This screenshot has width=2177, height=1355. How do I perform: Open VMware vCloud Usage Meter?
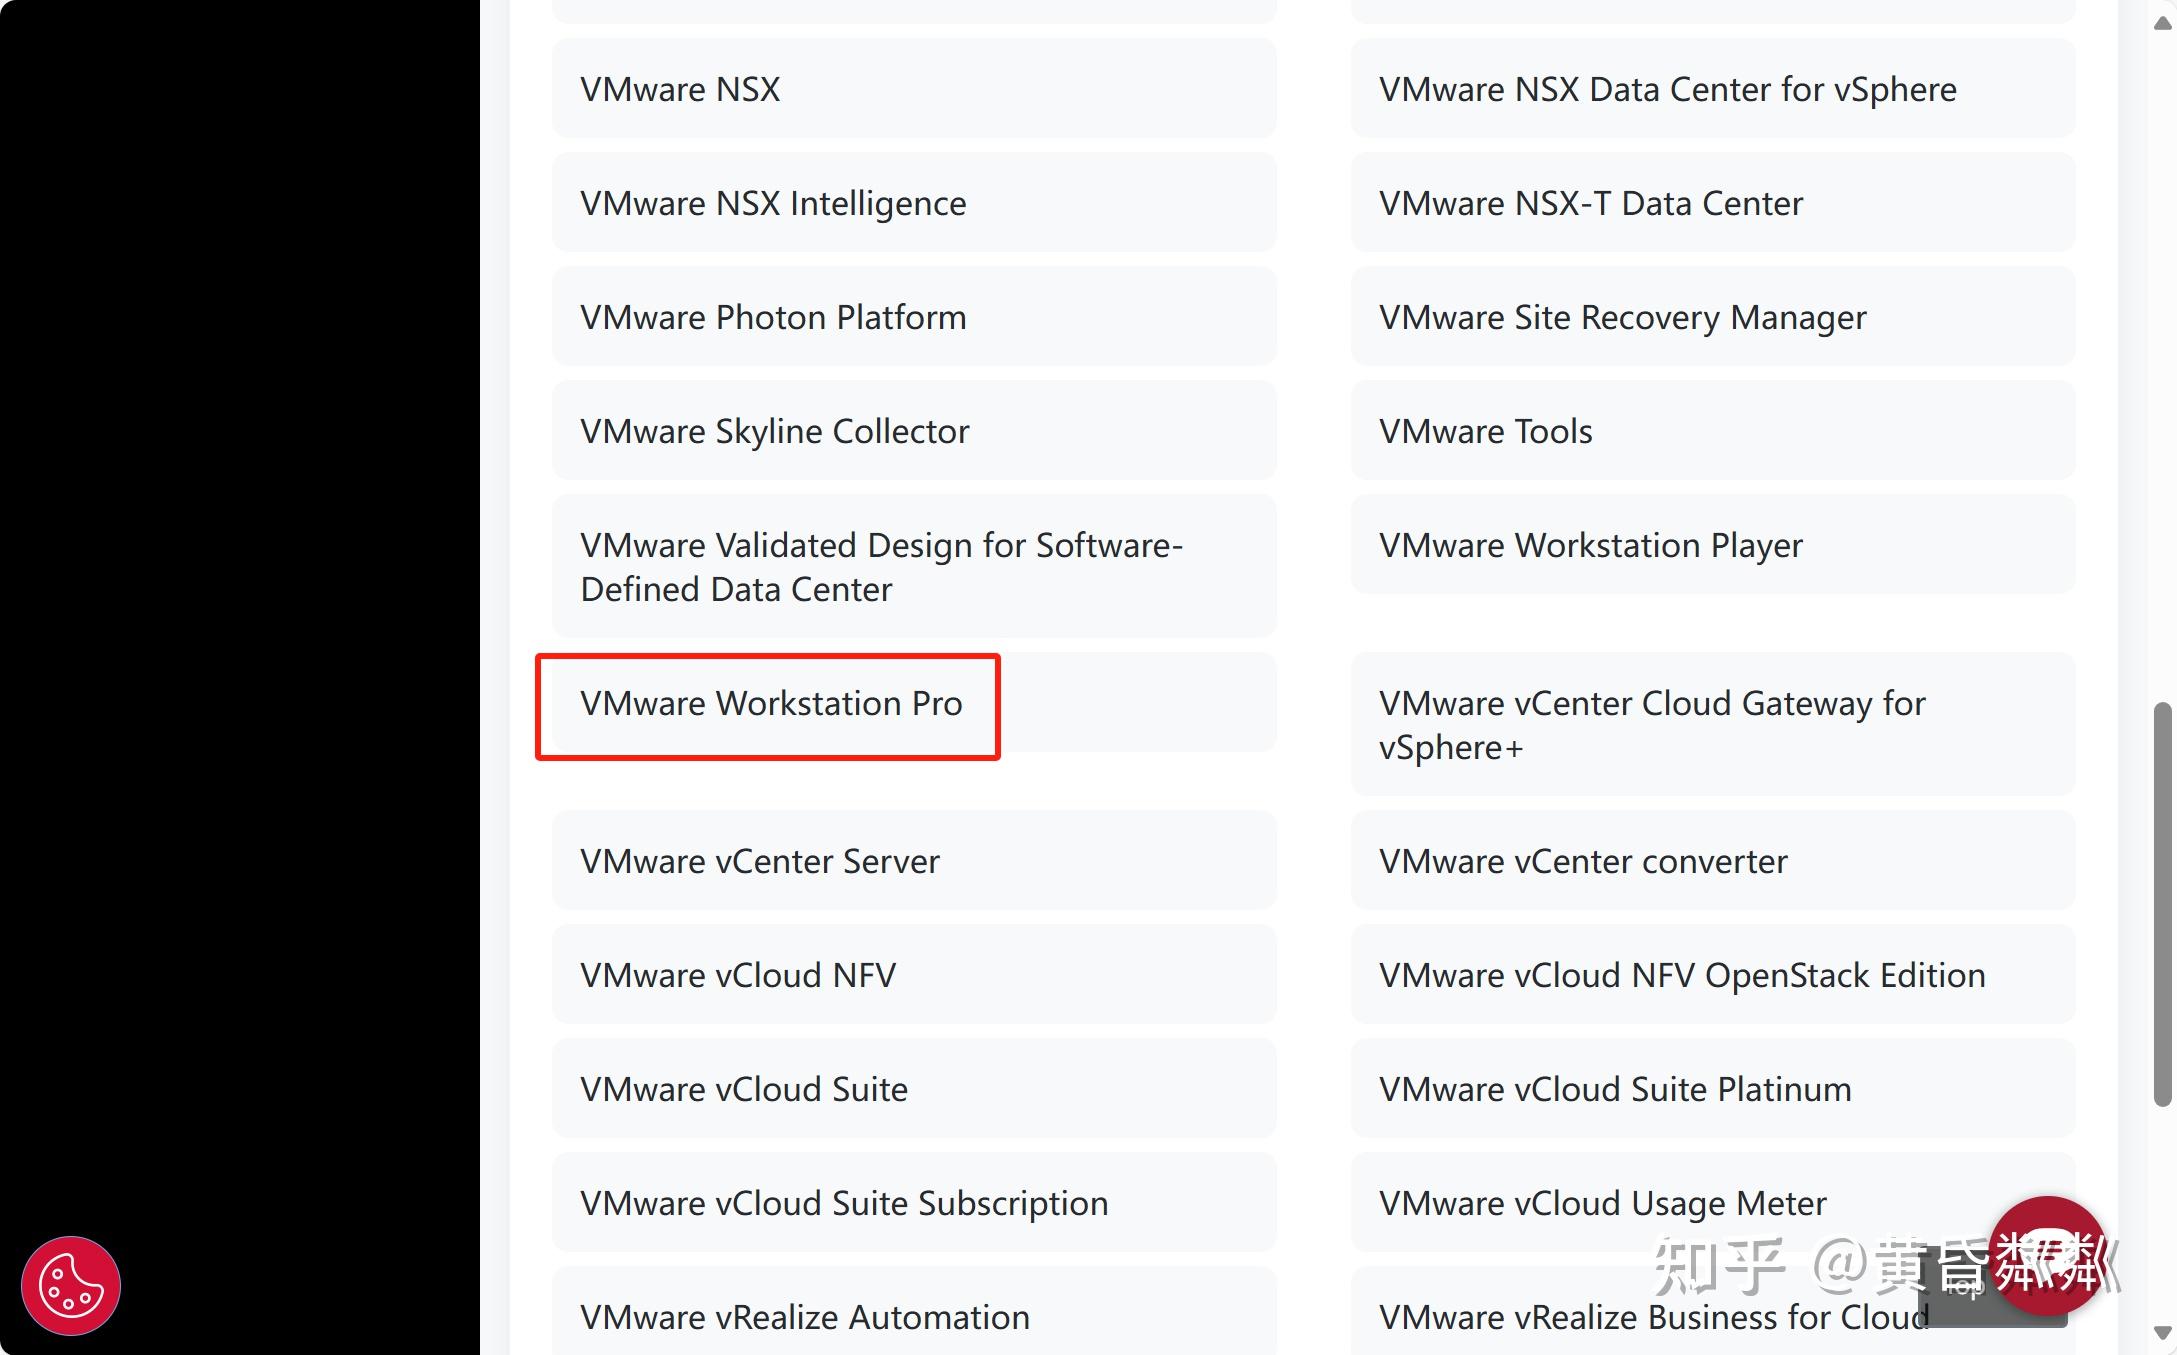click(1602, 1204)
